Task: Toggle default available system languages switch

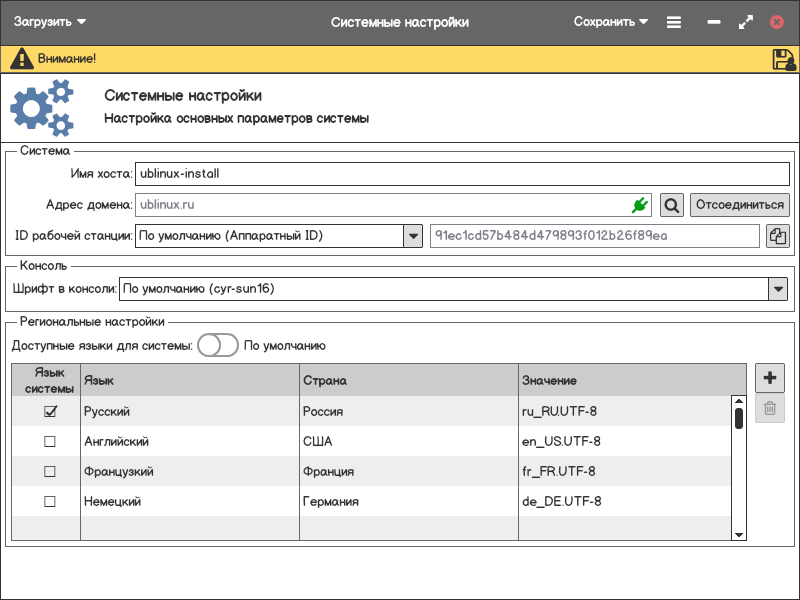Action: click(217, 345)
